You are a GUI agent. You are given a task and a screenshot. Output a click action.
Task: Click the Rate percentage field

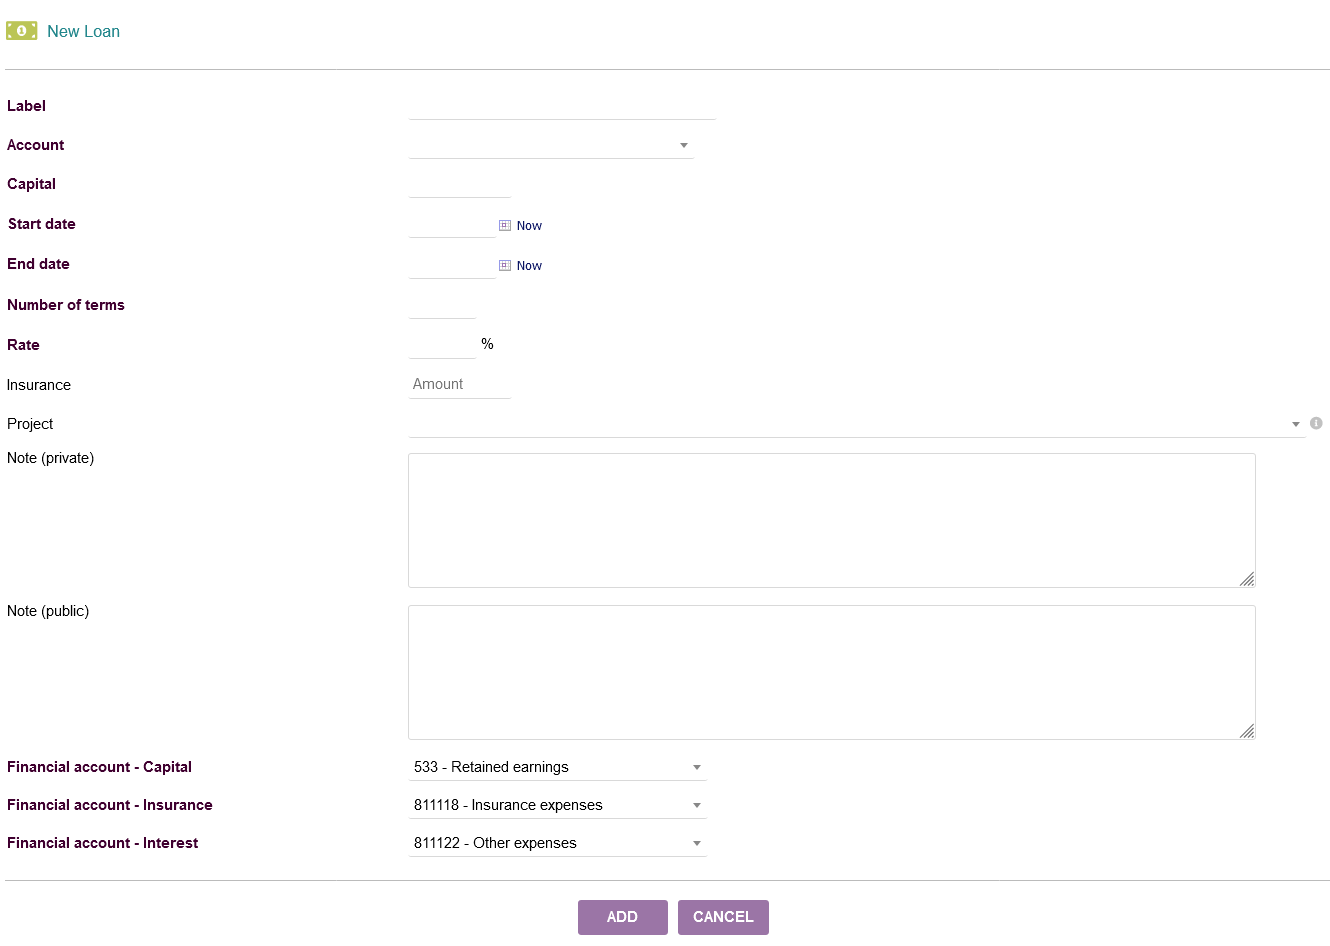[442, 345]
